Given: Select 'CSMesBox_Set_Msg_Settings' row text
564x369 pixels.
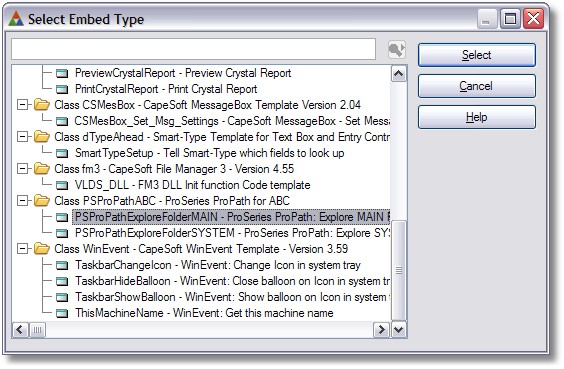Looking at the screenshot, I should (232, 121).
